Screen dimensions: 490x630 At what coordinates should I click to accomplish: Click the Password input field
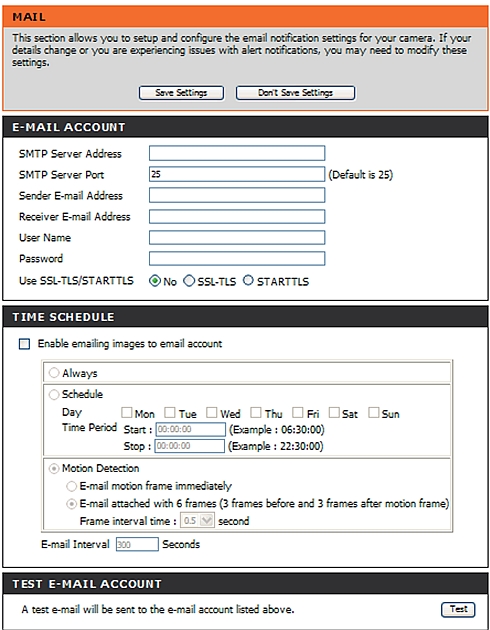pos(237,258)
